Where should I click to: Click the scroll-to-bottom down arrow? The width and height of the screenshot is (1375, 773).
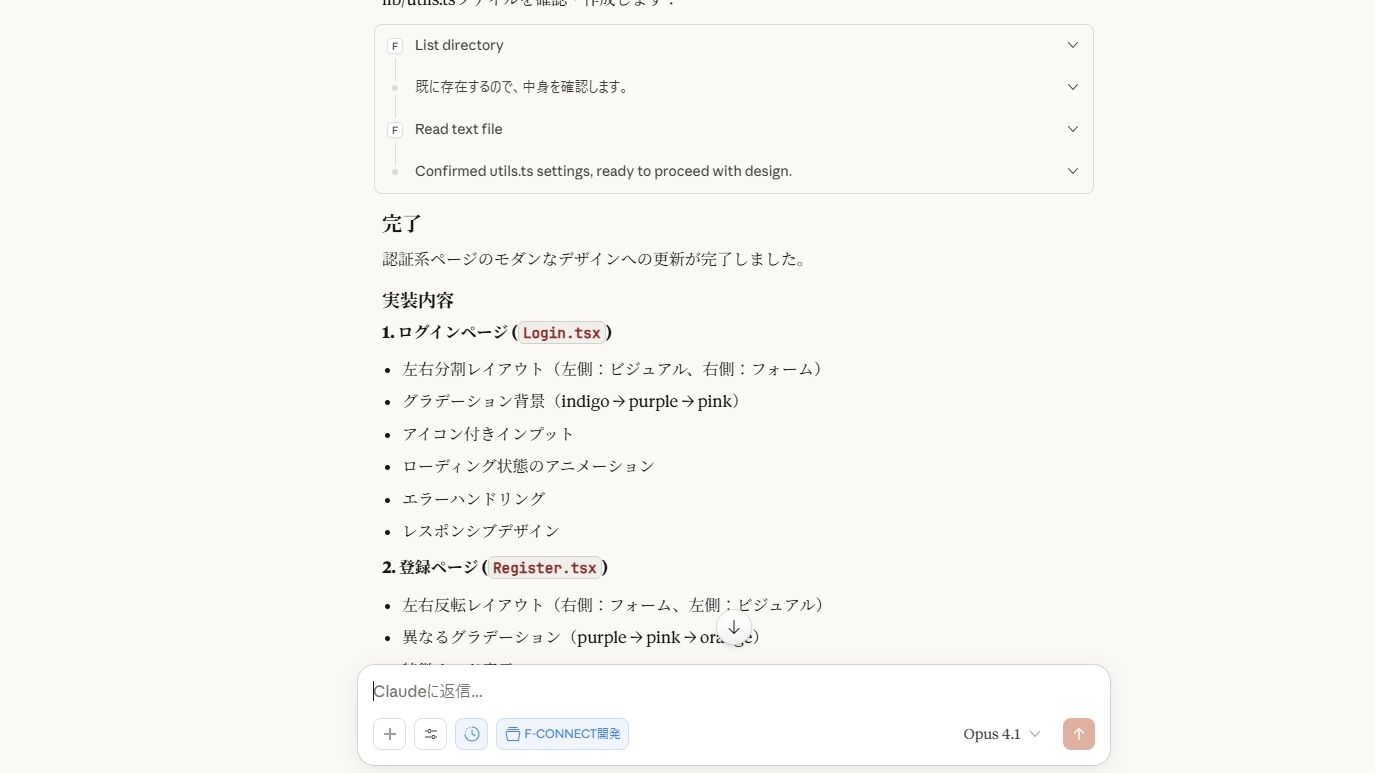[x=734, y=628]
